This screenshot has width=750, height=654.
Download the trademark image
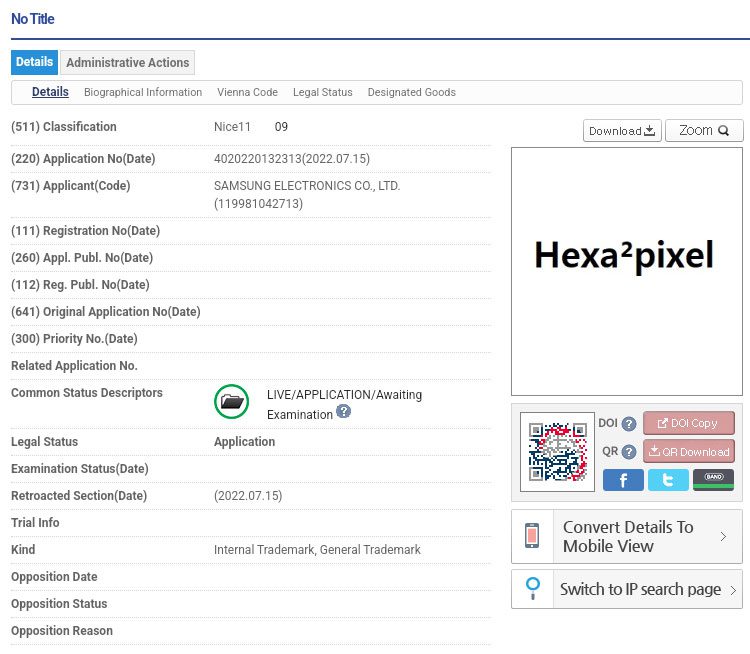tap(622, 131)
